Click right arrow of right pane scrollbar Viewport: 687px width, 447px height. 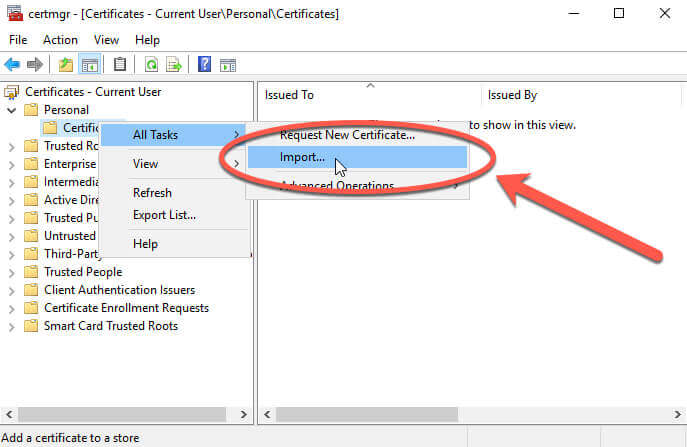(x=677, y=414)
